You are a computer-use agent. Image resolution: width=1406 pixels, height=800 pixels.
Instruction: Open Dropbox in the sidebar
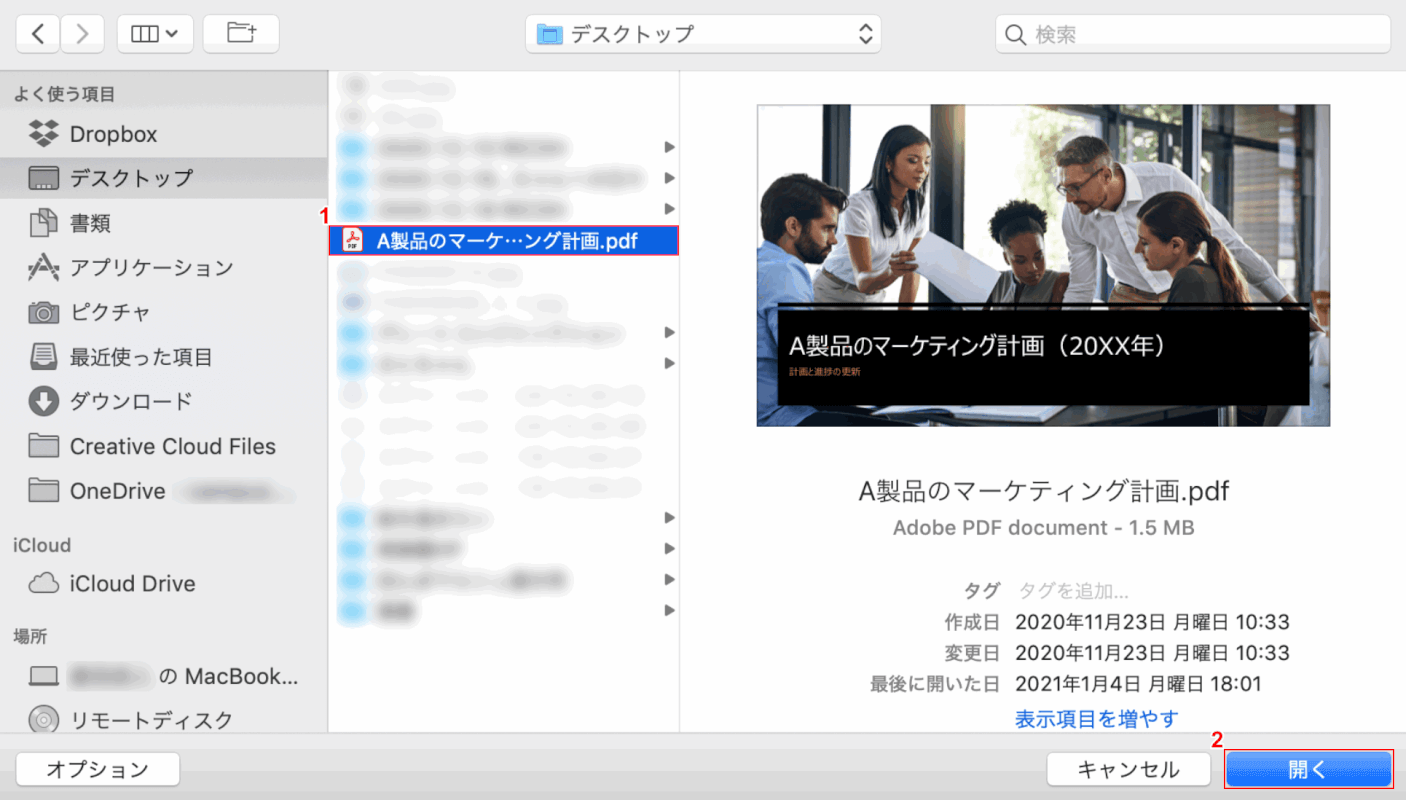(113, 134)
